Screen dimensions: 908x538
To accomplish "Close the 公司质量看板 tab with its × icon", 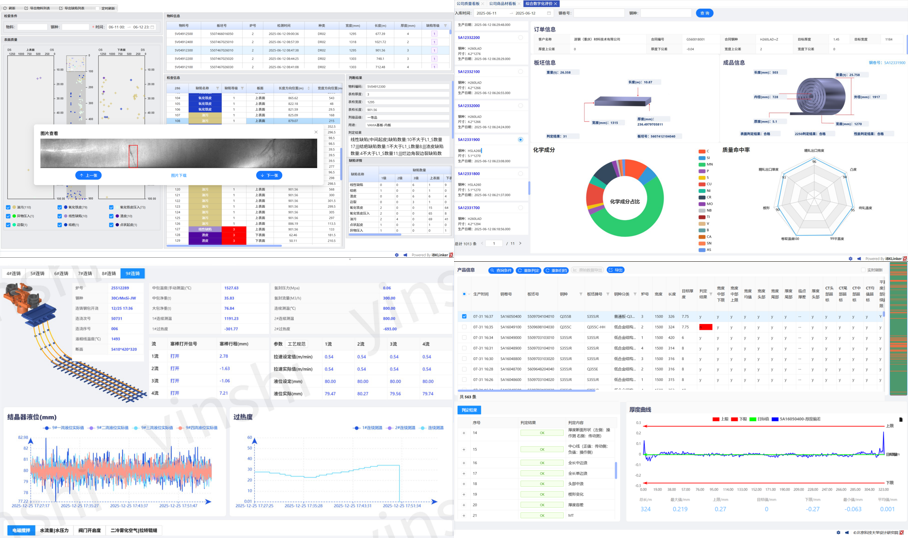I will pos(482,3).
